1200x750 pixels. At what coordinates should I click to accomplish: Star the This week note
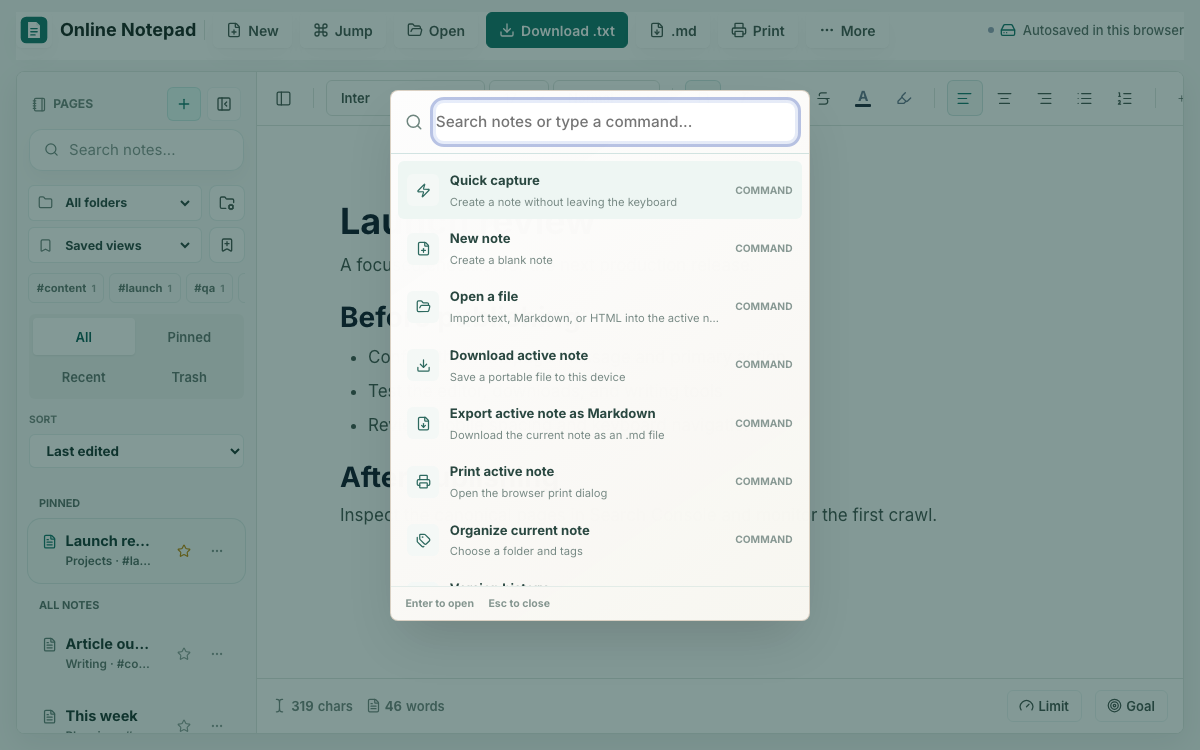coord(184,726)
